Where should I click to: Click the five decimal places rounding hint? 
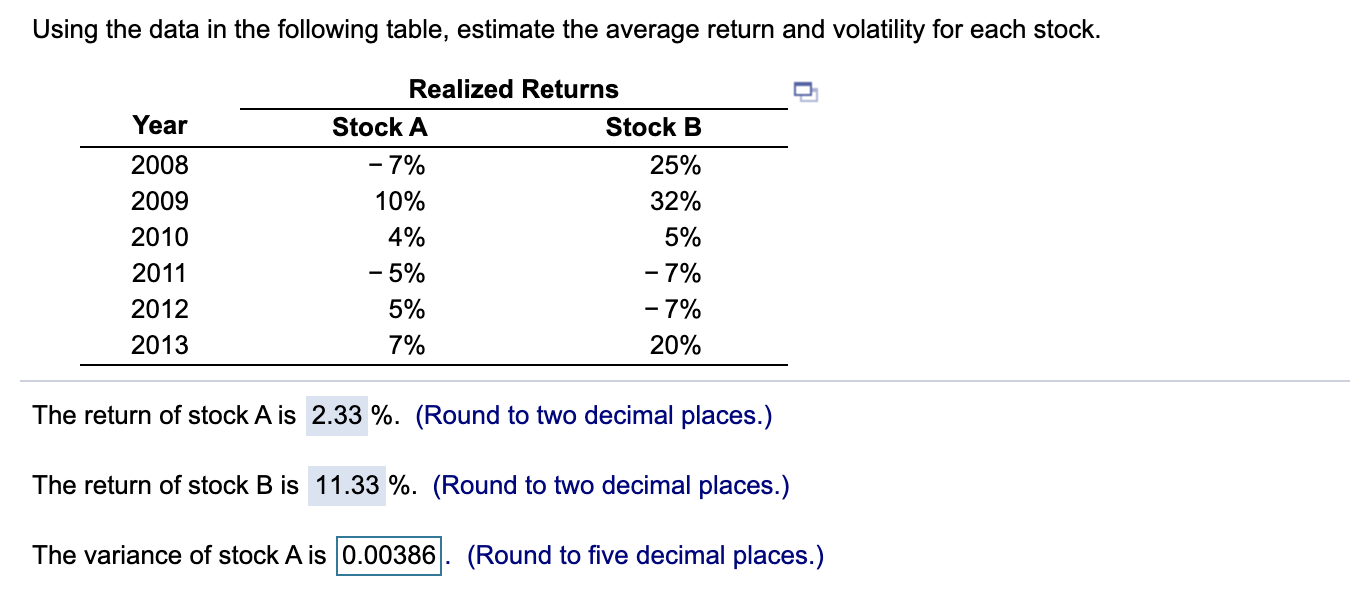(x=647, y=555)
